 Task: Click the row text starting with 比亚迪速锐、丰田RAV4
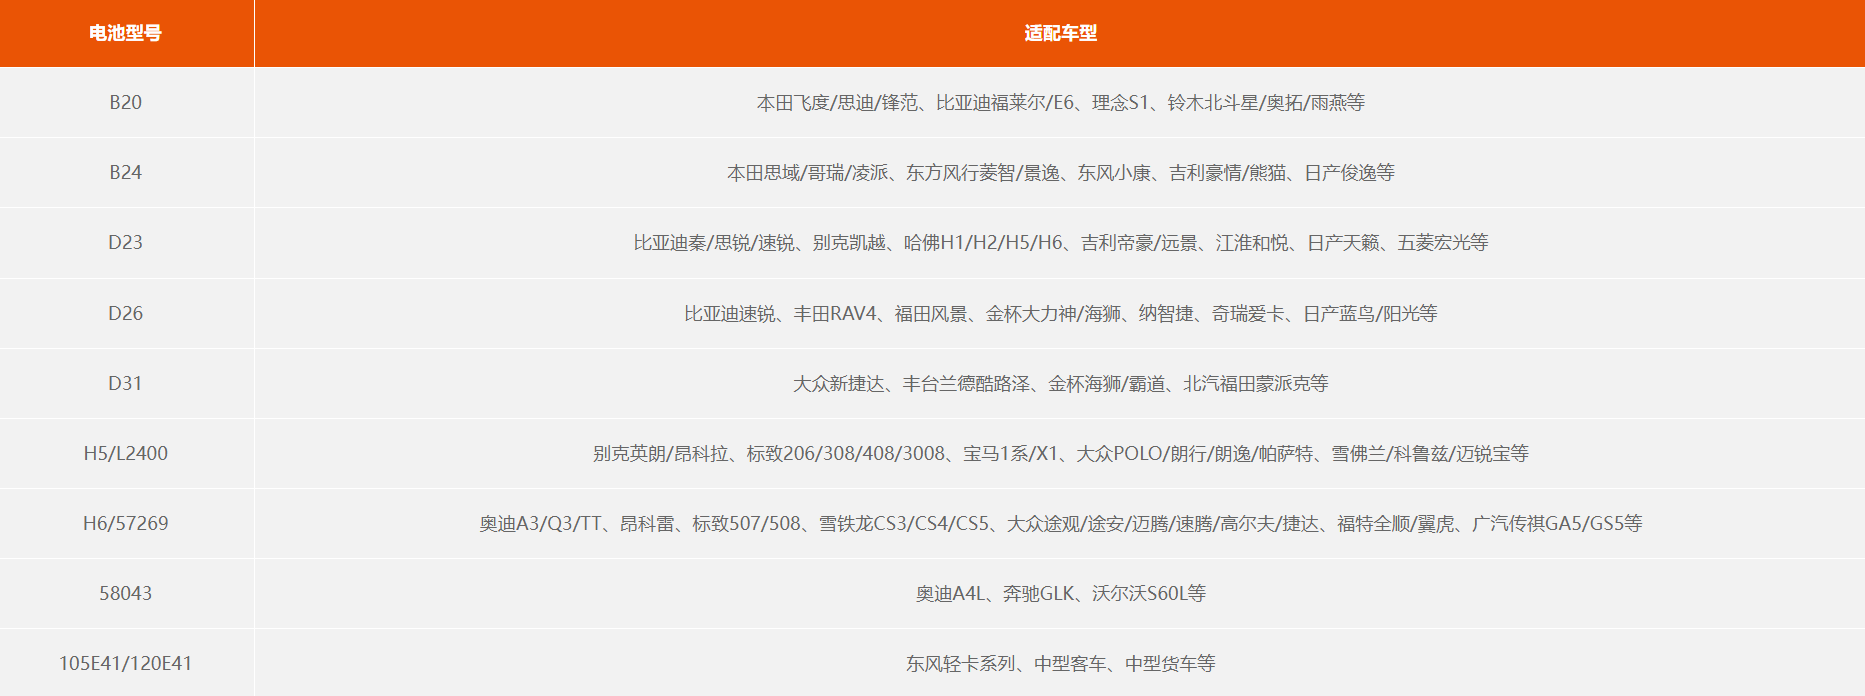[x=1060, y=313]
